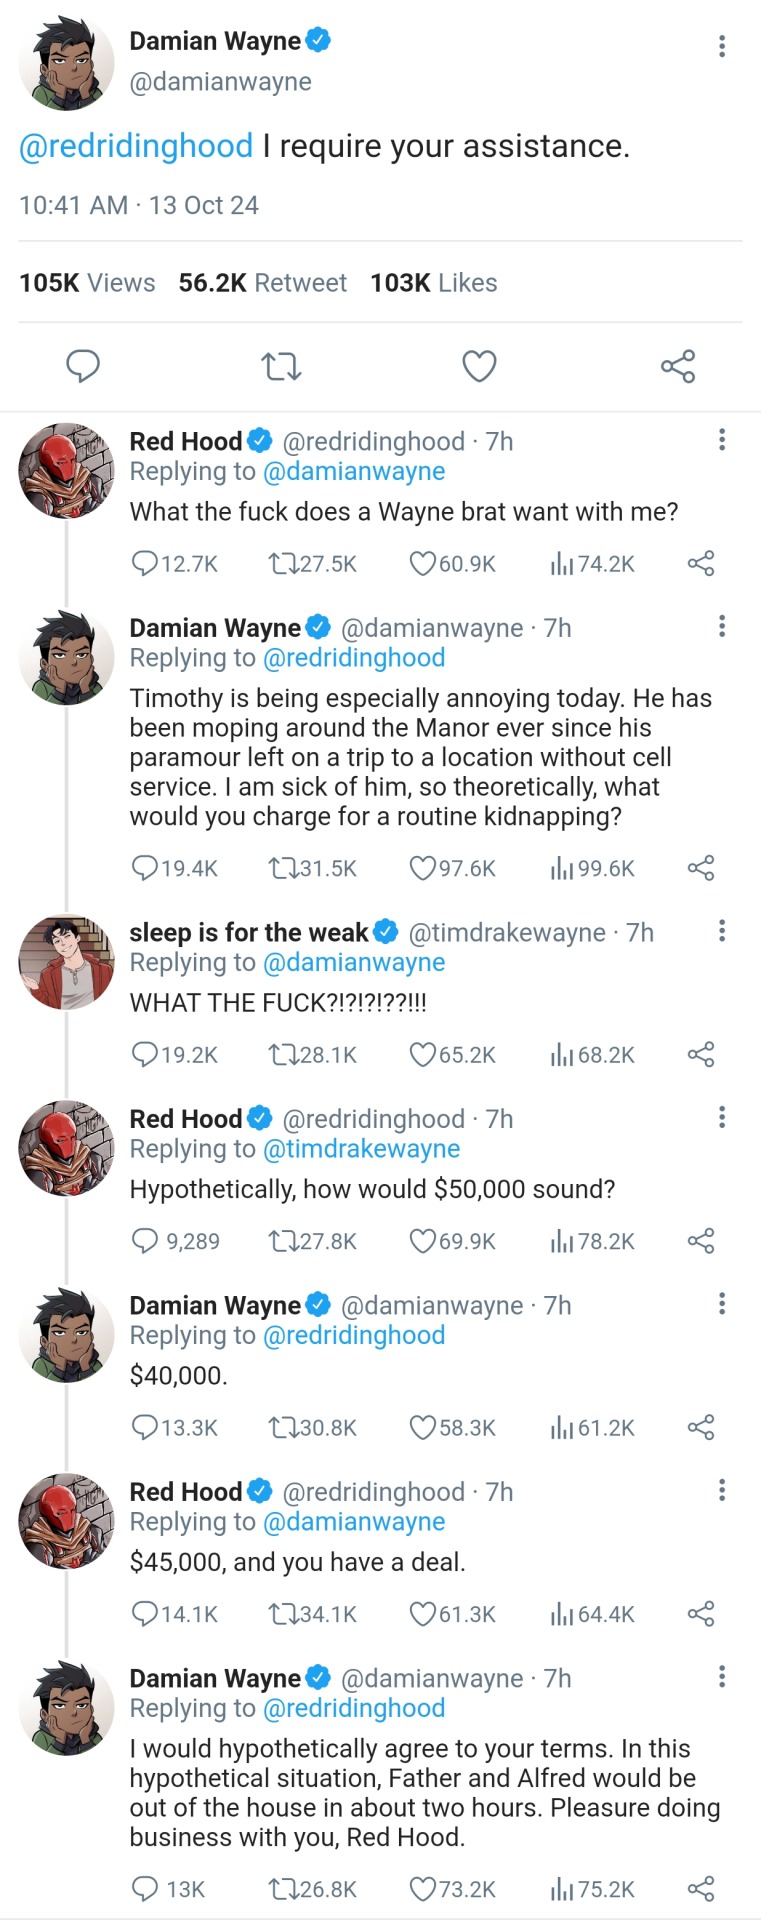This screenshot has width=761, height=1920.
Task: Open more options on the "WHAT THE FUCK" reply
Action: (x=722, y=931)
